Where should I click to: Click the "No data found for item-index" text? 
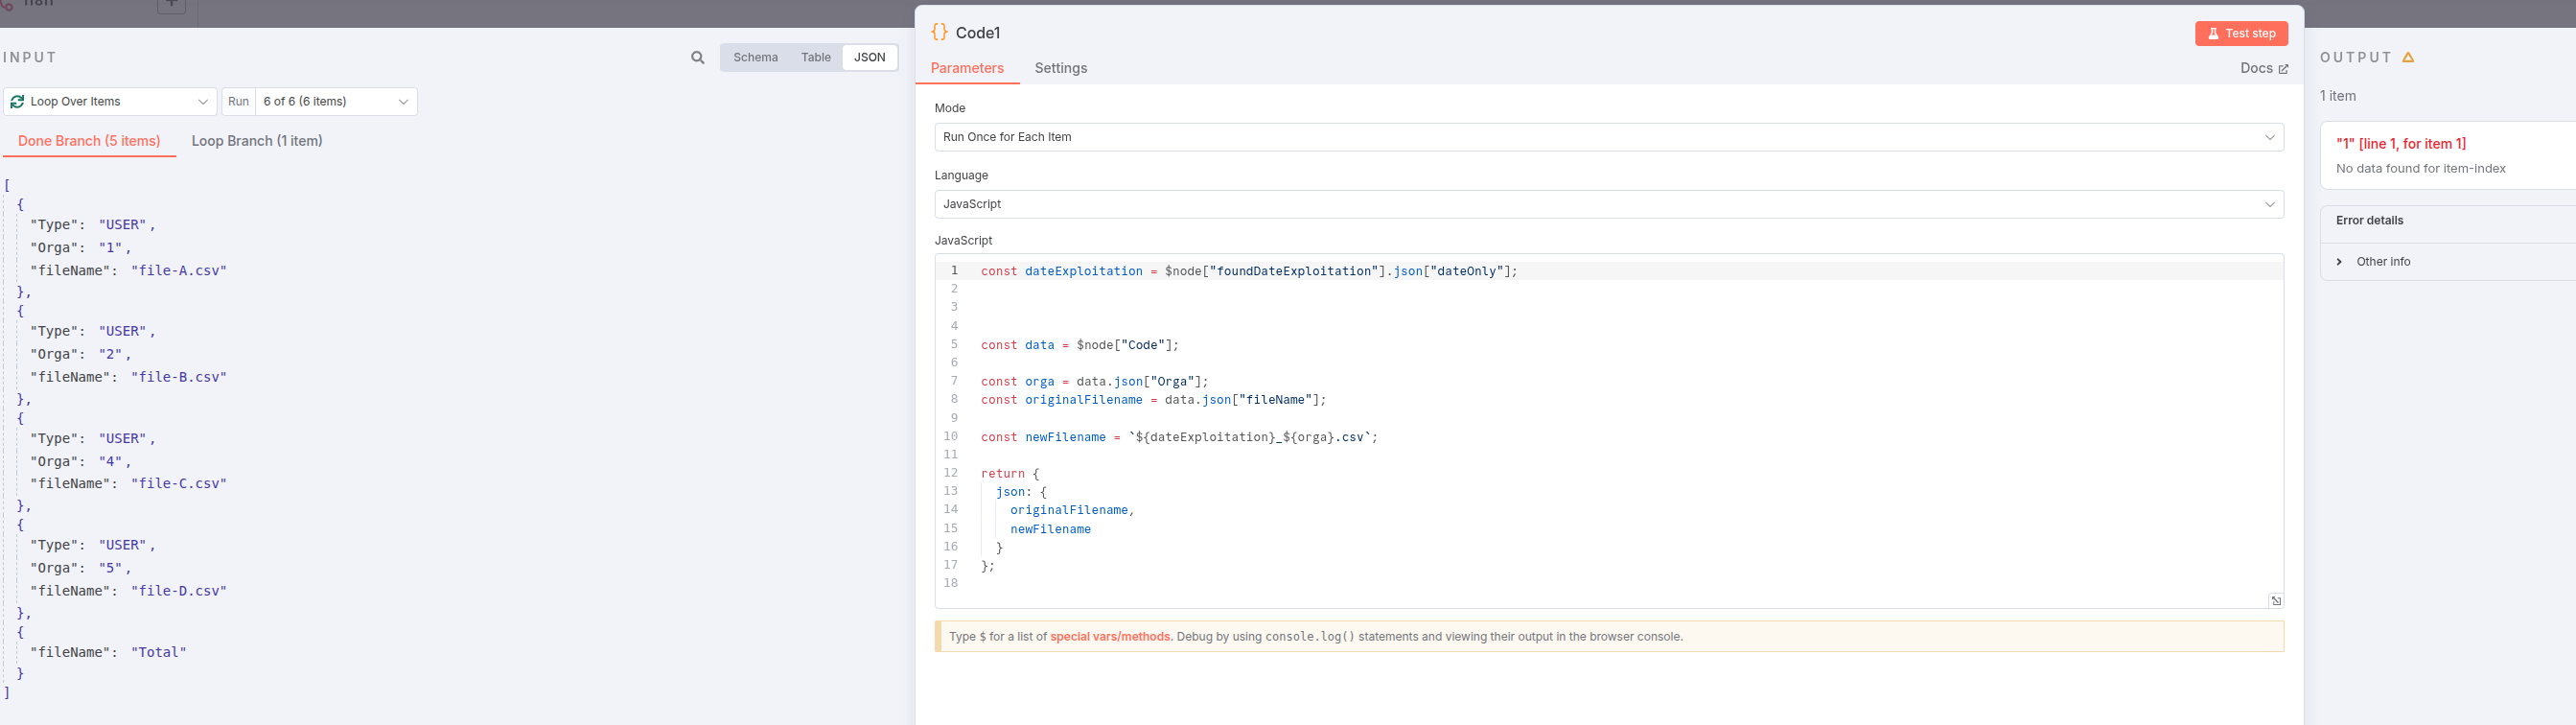[2420, 169]
